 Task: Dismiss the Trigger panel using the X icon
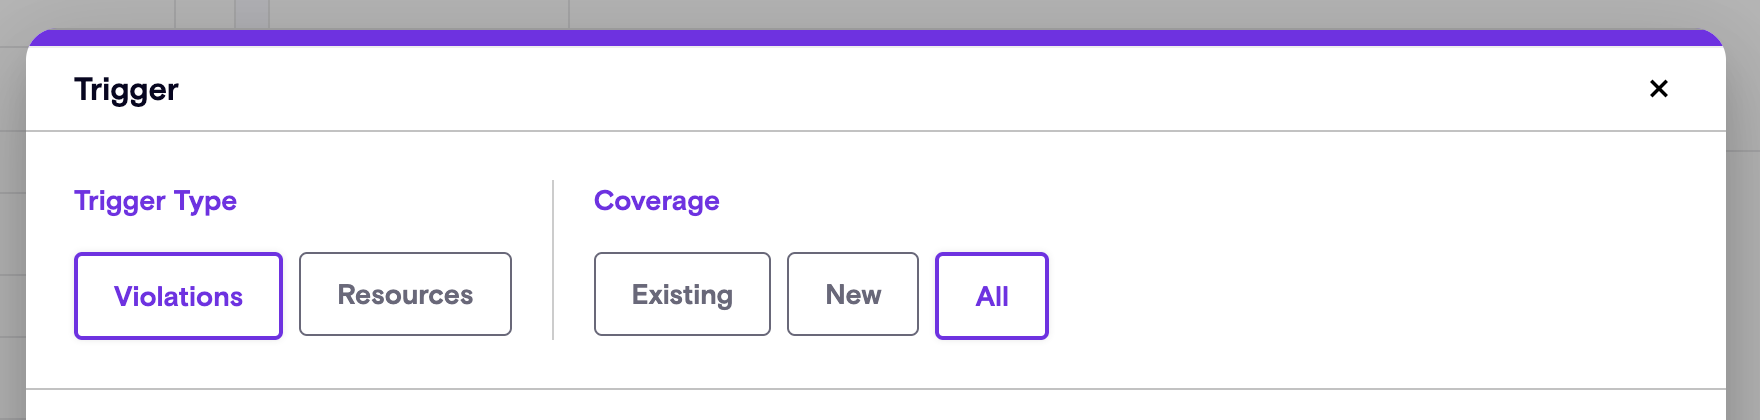coord(1658,89)
